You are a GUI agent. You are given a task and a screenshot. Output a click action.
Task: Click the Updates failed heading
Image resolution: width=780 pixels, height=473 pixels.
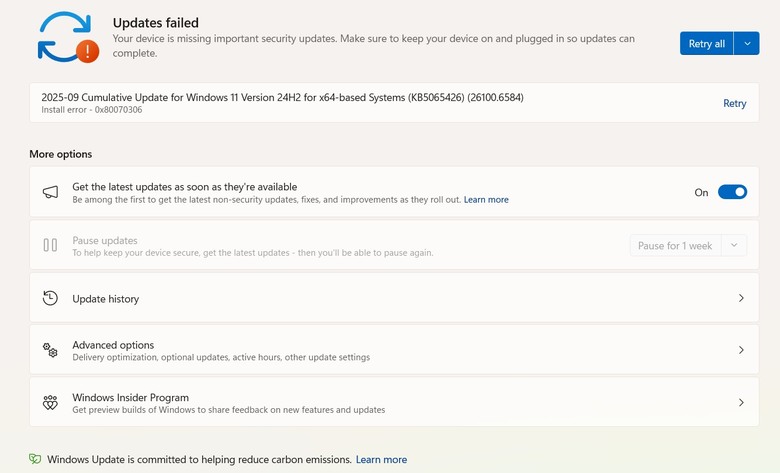click(156, 23)
